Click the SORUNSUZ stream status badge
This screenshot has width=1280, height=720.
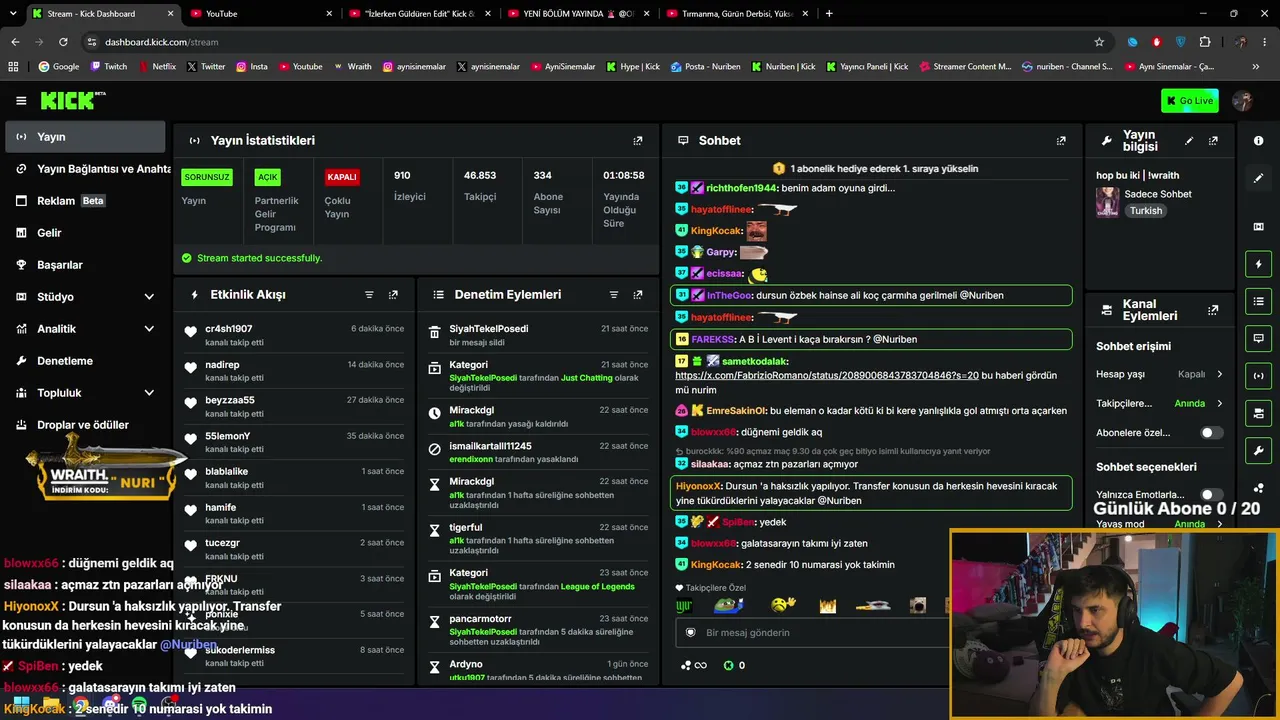pos(207,177)
